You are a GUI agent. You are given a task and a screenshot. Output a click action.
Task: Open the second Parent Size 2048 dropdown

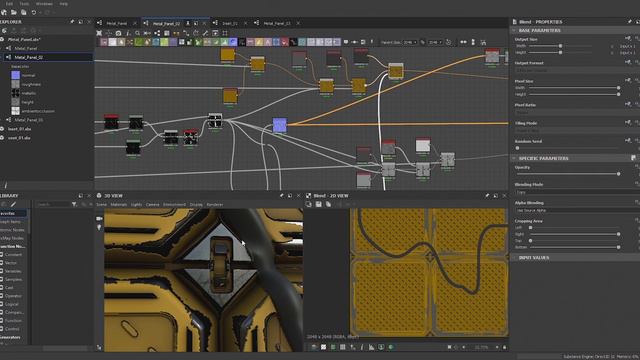coord(435,42)
